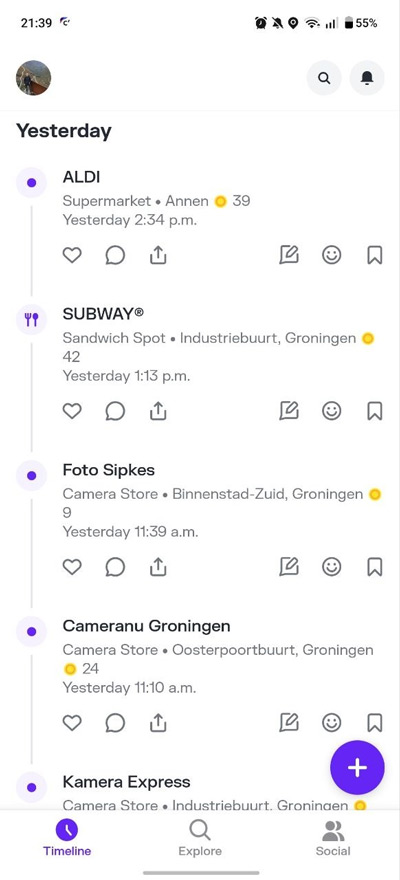Screen dimensions: 400x880
Task: Tap the purple plus check-in button
Action: click(x=357, y=767)
